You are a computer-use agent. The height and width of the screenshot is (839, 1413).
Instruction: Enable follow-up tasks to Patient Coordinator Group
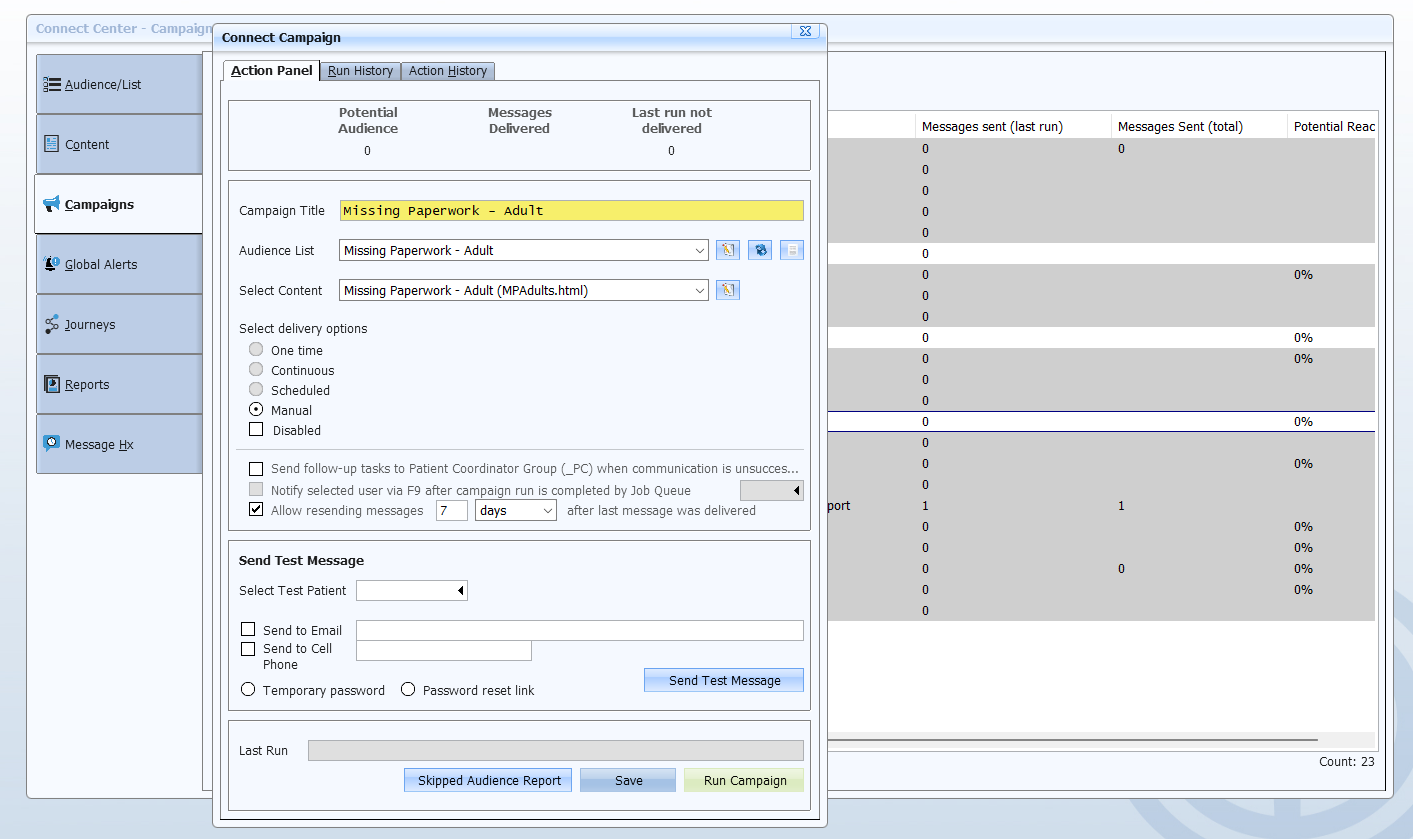[x=256, y=469]
